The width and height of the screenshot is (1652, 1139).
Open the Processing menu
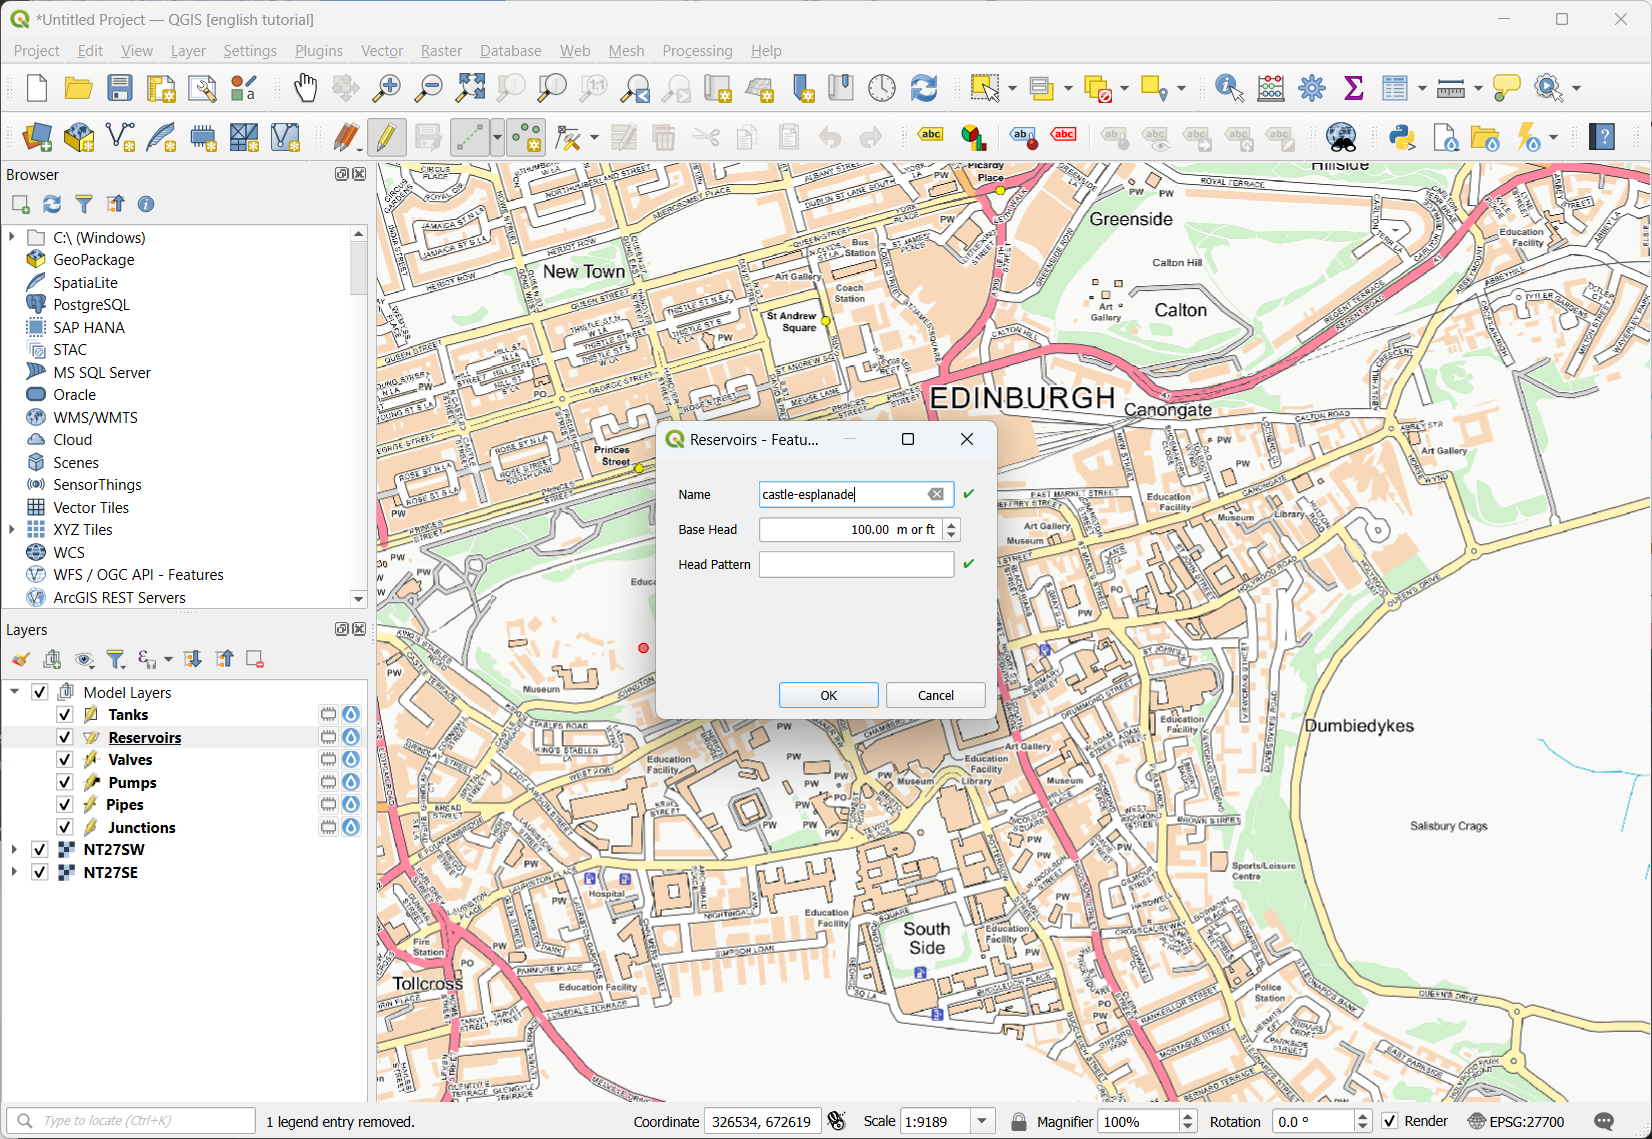[697, 51]
